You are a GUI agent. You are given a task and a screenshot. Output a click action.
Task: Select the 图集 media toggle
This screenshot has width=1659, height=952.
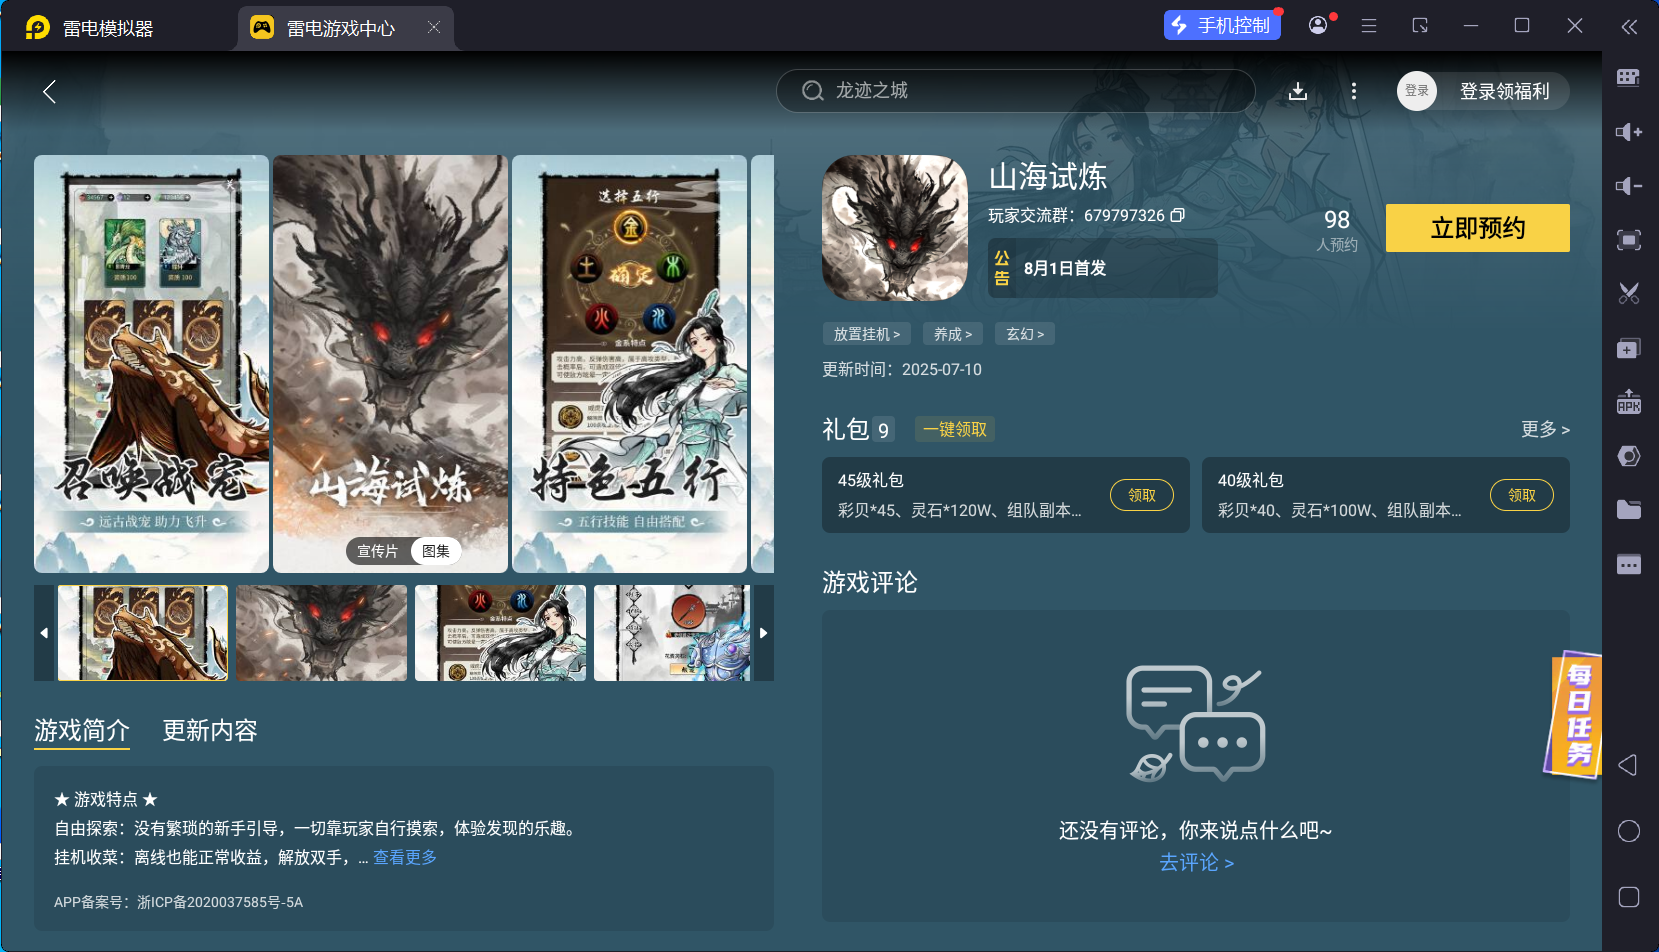(x=436, y=551)
